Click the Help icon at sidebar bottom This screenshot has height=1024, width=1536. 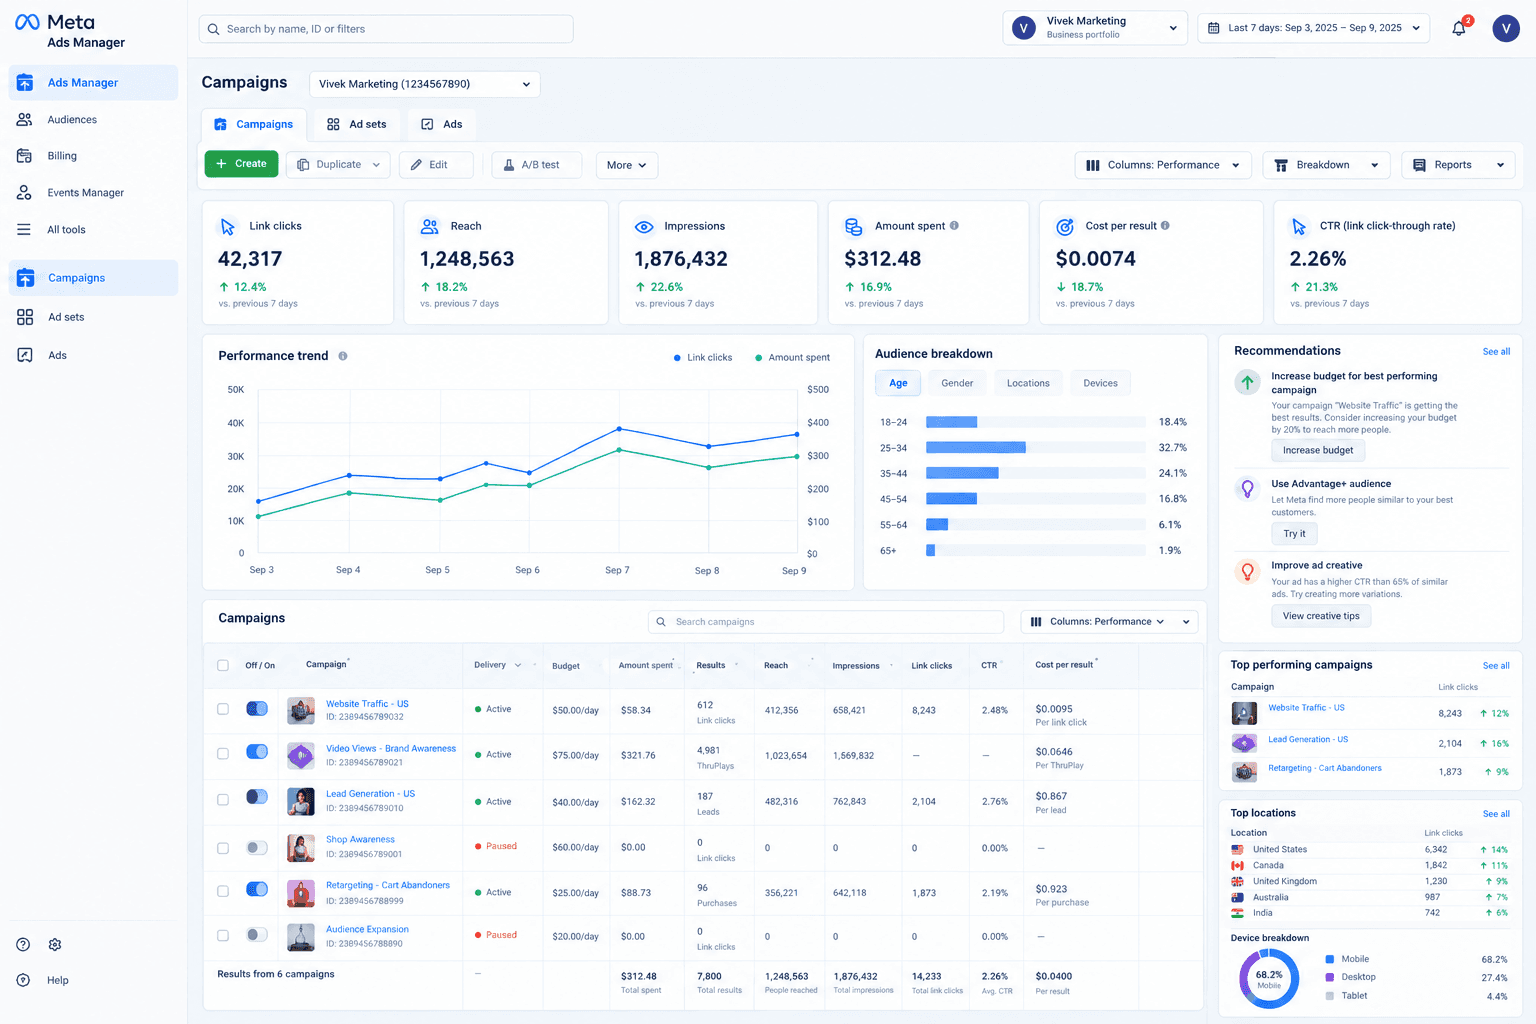23,980
